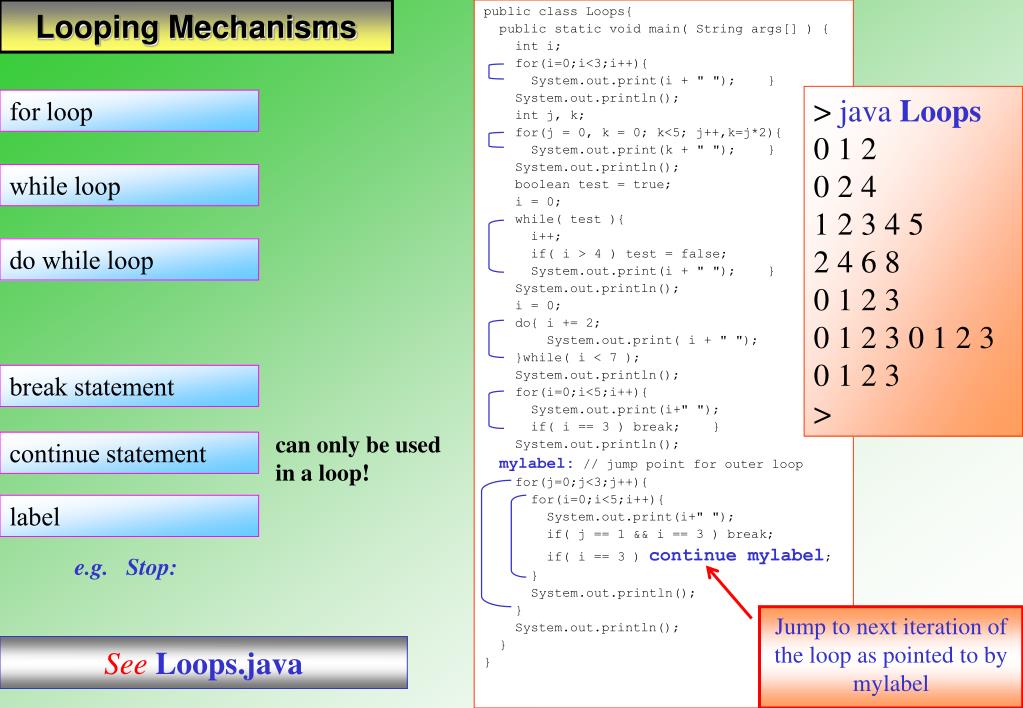
Task: Click the output line '0 2 4'
Action: click(845, 187)
